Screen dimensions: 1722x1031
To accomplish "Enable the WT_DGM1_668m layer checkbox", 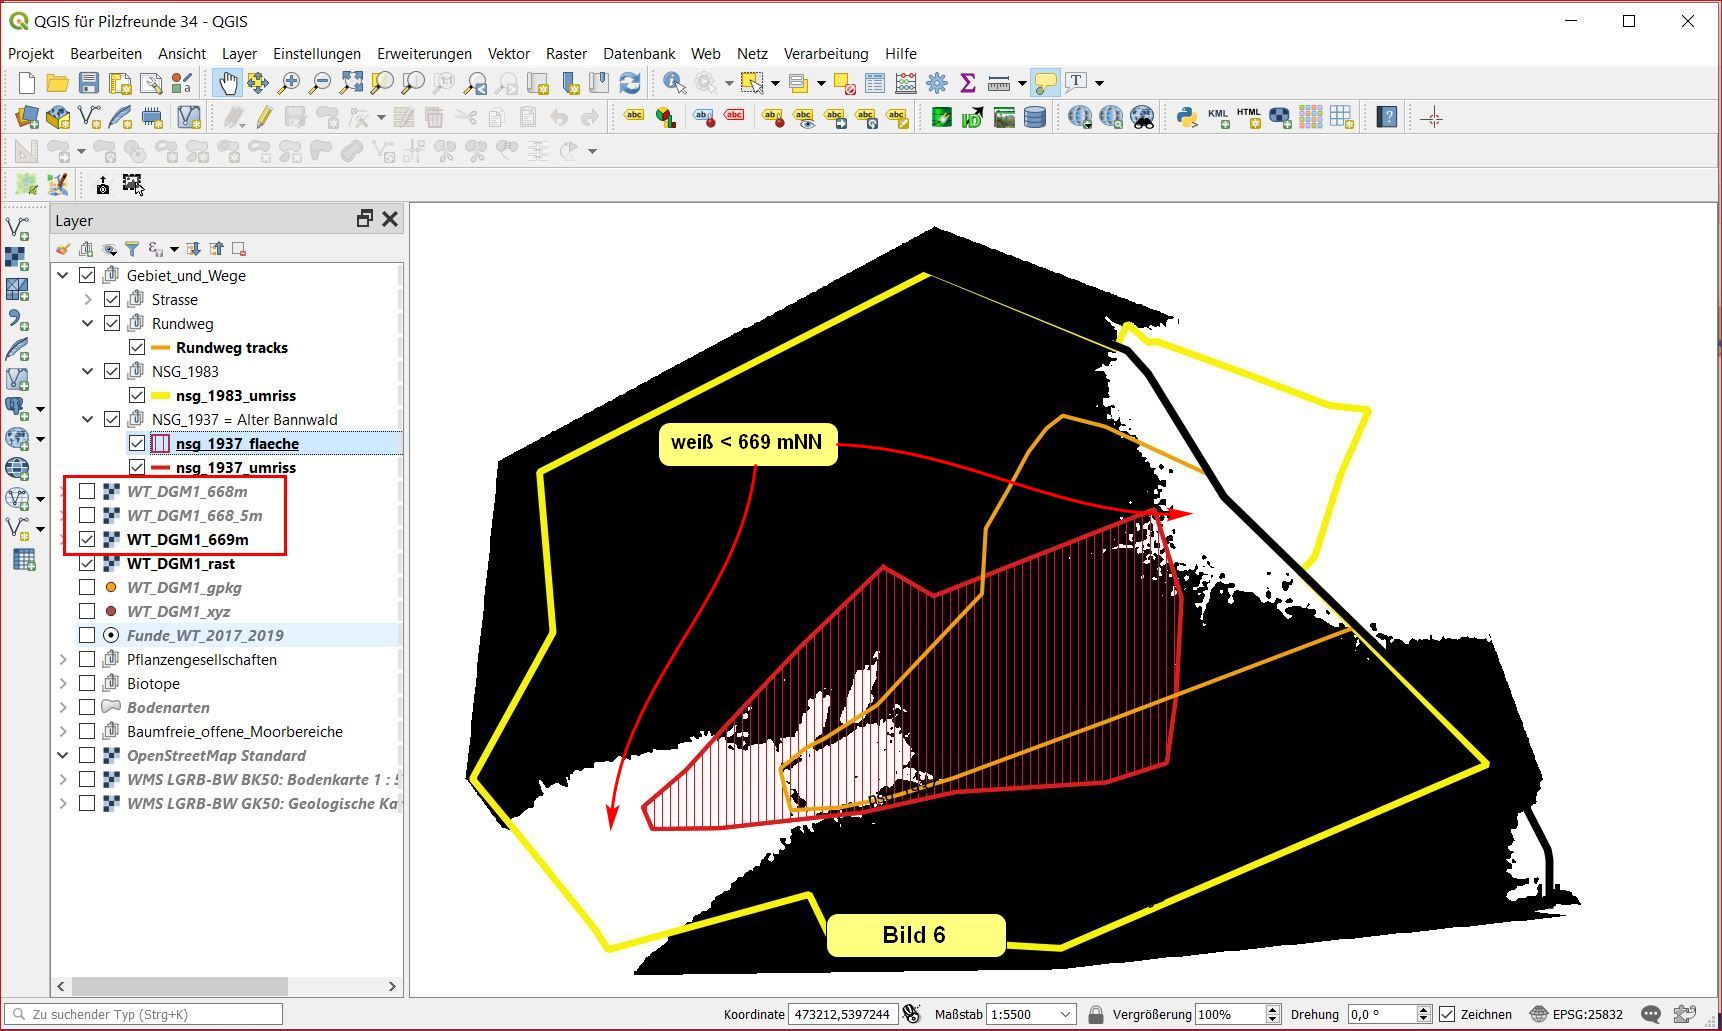I will (x=87, y=491).
